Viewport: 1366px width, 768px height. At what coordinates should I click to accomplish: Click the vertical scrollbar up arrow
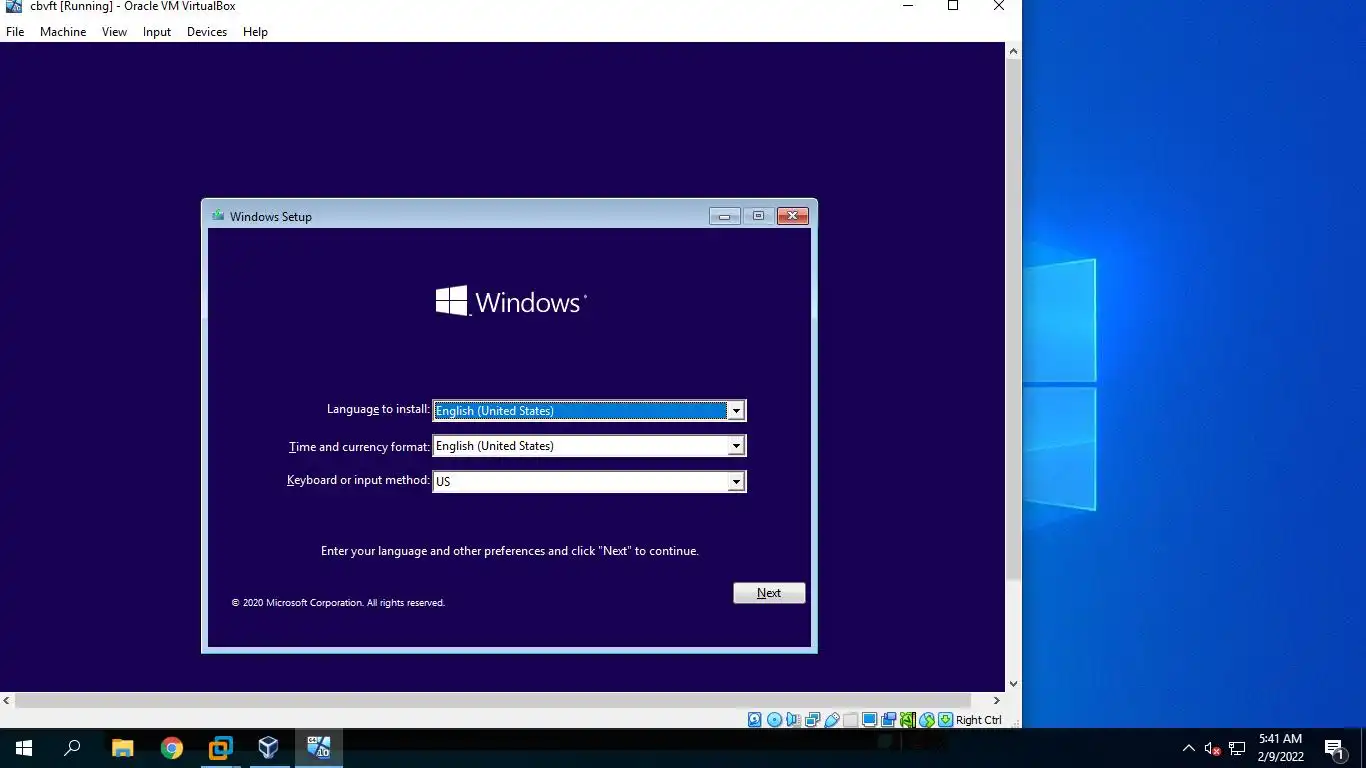pos(1014,50)
